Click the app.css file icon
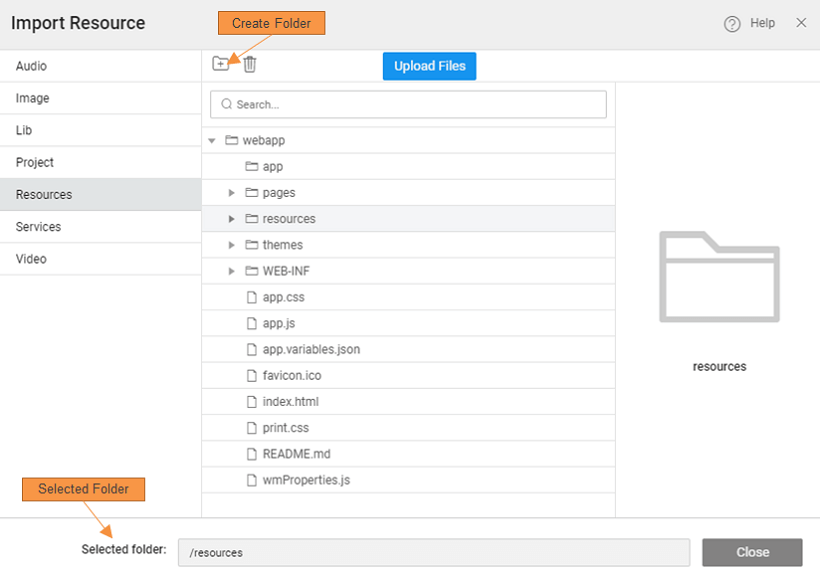Screen dimensions: 820x581 pos(252,297)
